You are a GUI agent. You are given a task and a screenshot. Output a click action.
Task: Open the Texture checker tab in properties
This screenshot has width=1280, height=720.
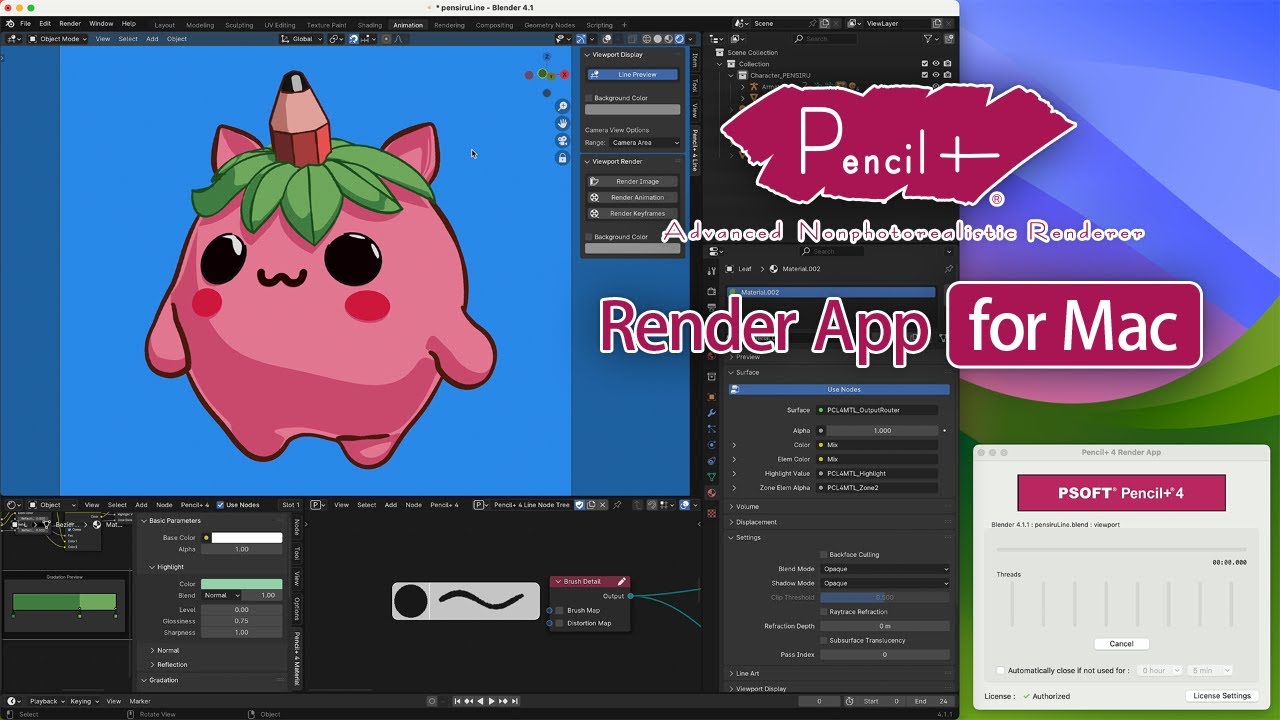(711, 513)
